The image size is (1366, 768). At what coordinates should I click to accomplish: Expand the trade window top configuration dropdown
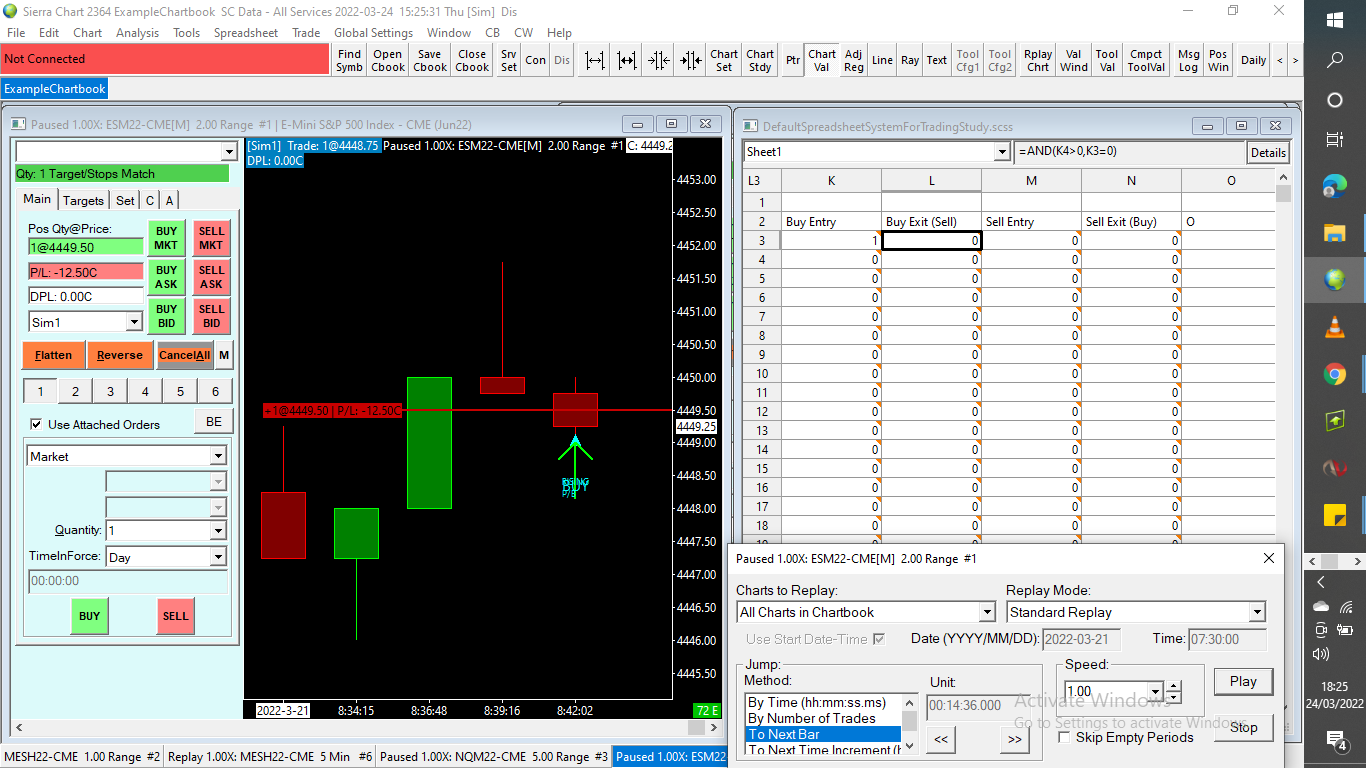click(230, 151)
